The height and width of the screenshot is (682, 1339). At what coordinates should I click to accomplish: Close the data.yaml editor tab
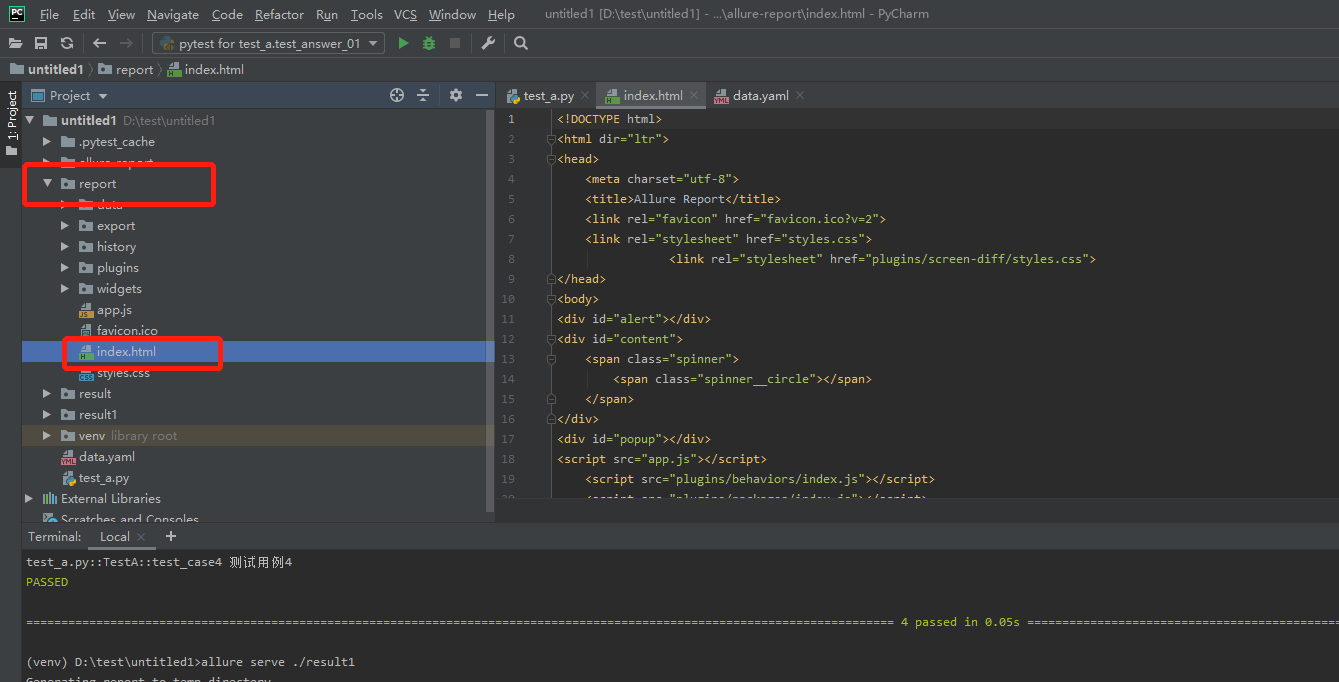(x=800, y=96)
